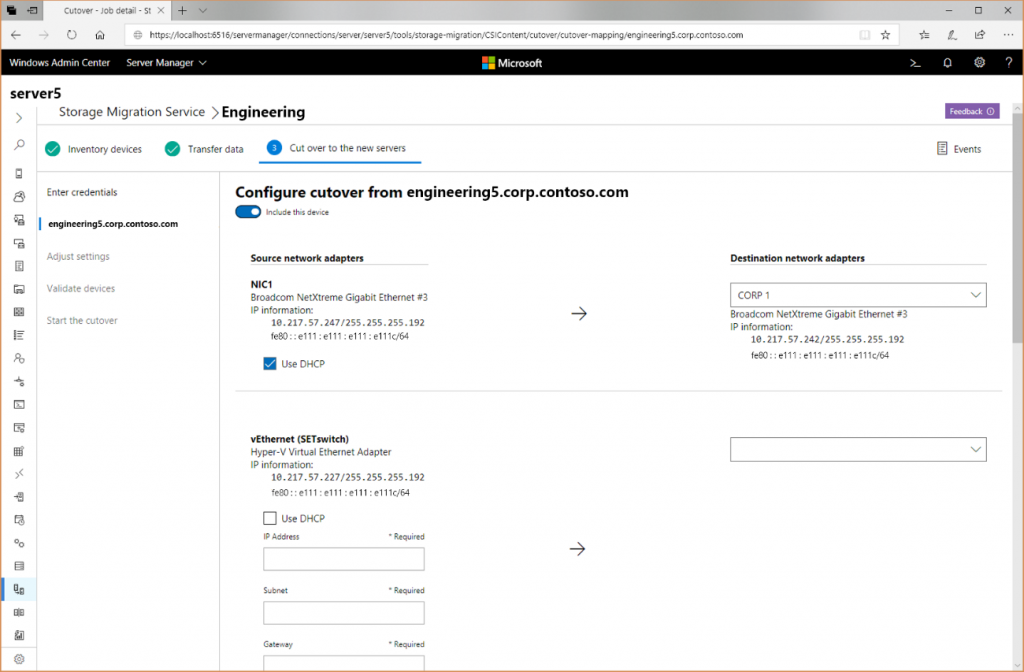This screenshot has width=1024, height=672.
Task: Open sidebar Settings gear at bottom
Action: (19, 659)
